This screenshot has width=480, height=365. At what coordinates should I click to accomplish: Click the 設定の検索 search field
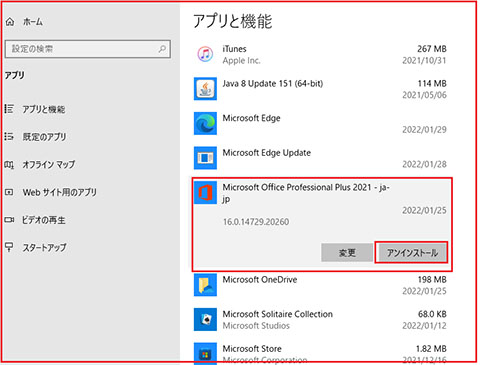(x=88, y=49)
